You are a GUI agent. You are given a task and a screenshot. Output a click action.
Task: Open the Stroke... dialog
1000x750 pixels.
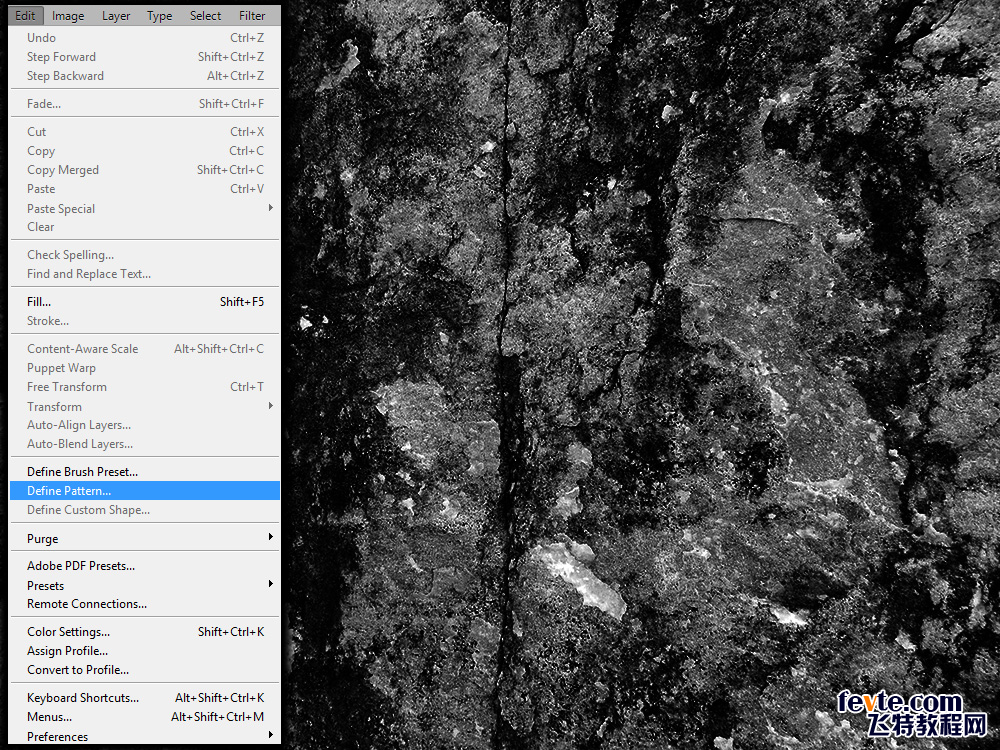click(145, 321)
